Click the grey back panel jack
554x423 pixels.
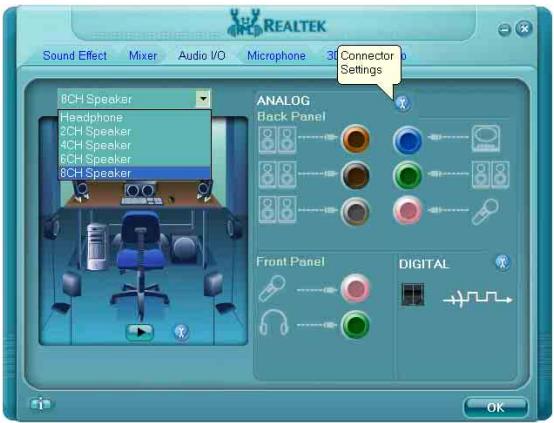[355, 211]
